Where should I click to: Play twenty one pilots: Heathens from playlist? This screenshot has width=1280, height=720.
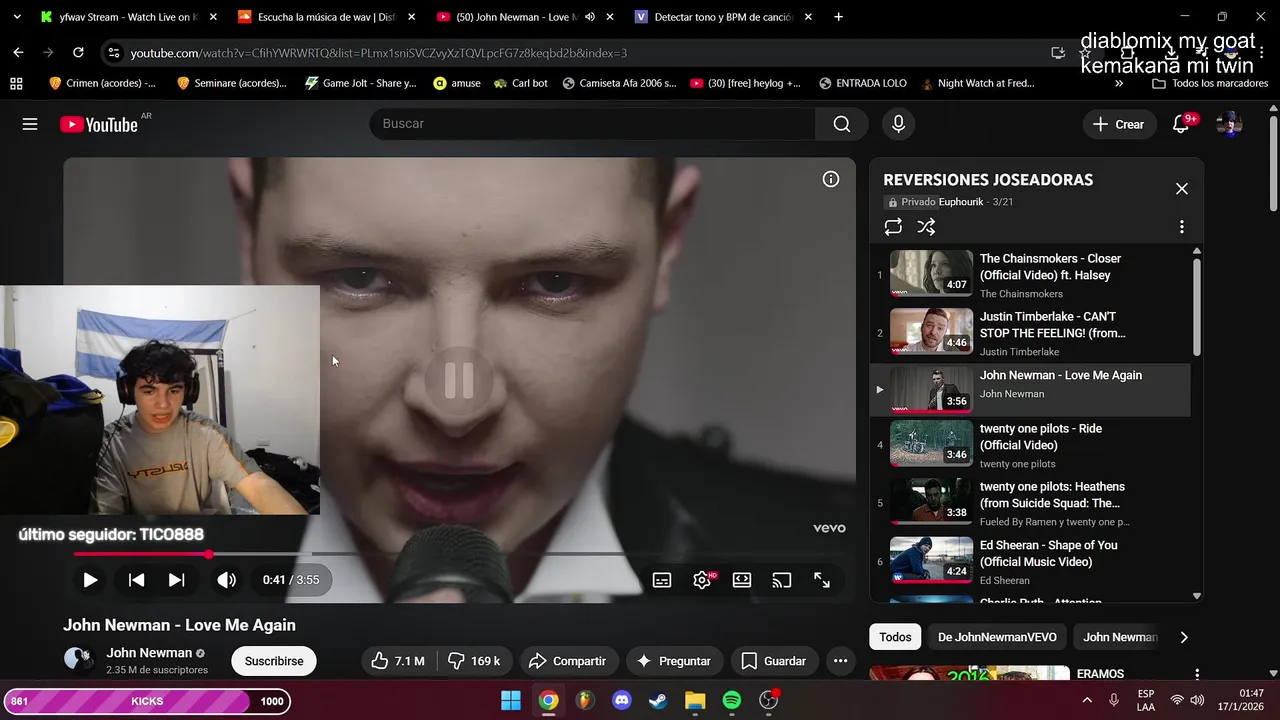[1030, 503]
